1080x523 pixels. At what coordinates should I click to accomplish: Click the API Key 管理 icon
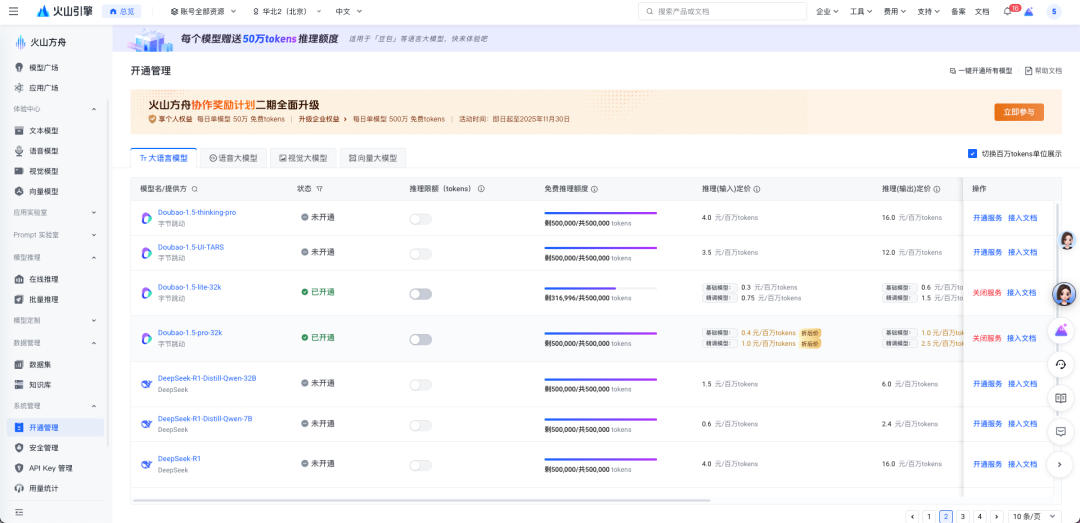coord(19,468)
